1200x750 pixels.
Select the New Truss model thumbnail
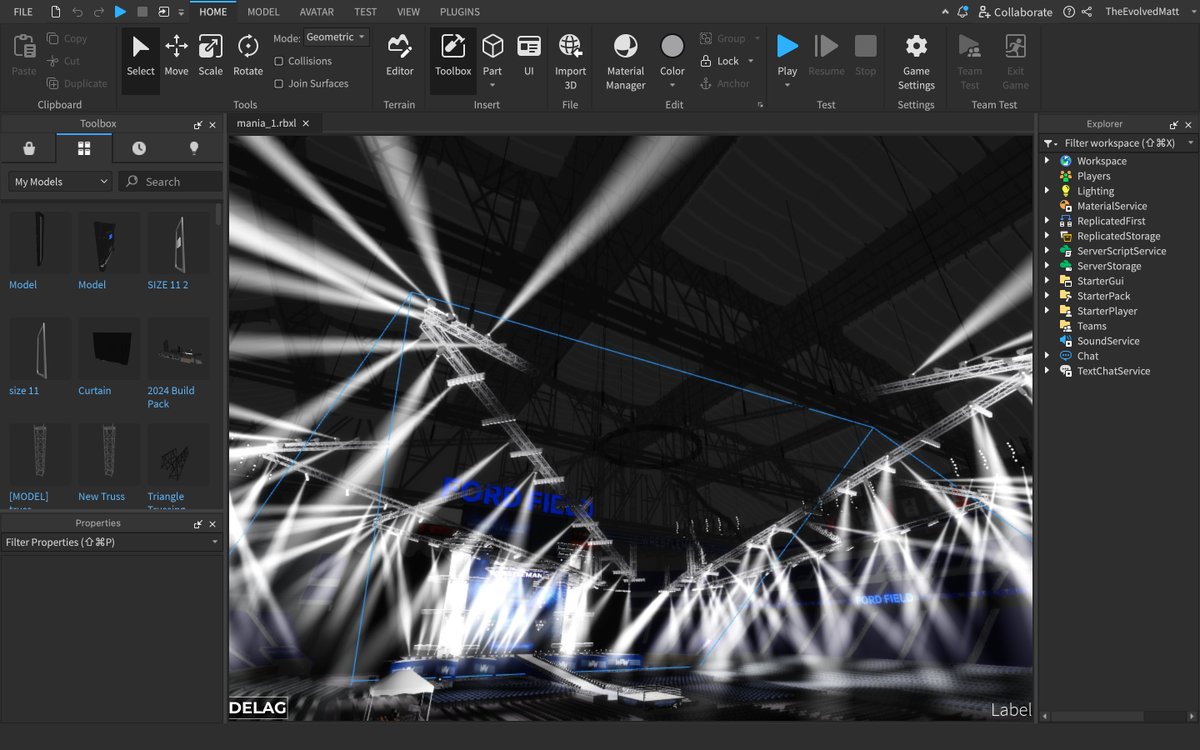109,455
